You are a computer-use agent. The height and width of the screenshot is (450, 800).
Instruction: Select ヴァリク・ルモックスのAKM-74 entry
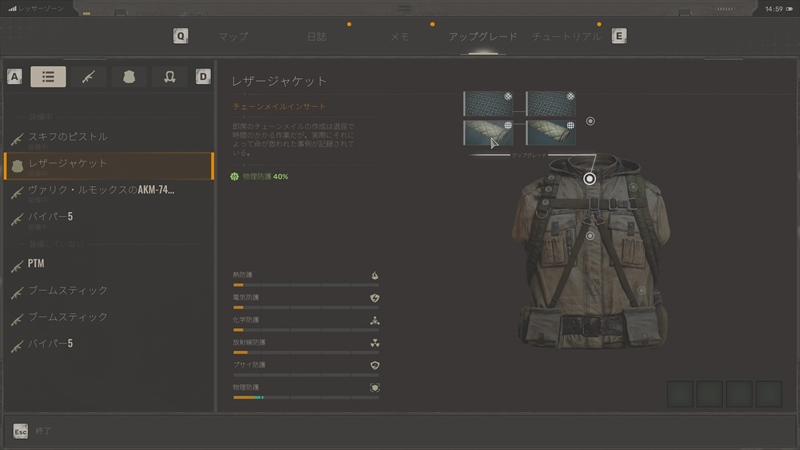(109, 192)
